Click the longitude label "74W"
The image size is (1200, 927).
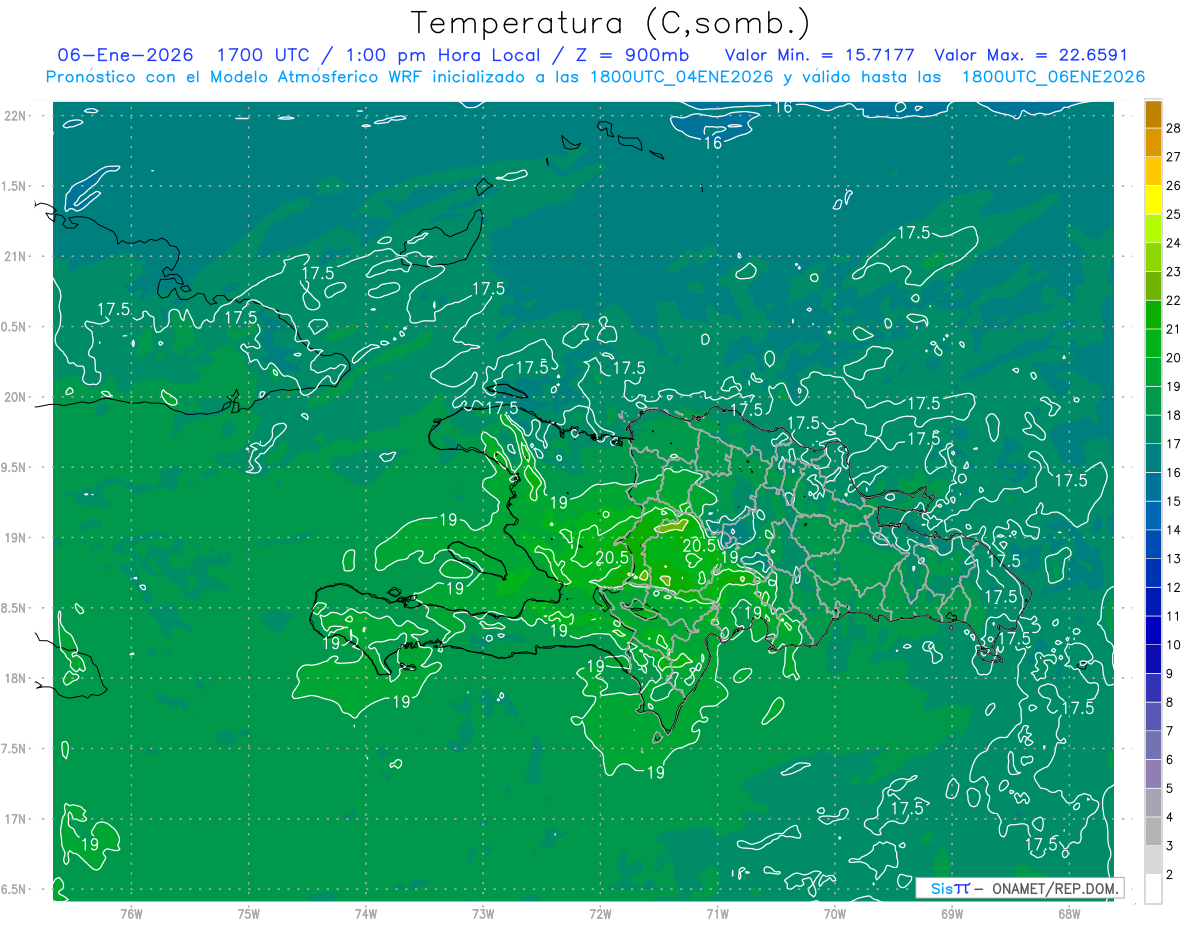[x=366, y=913]
